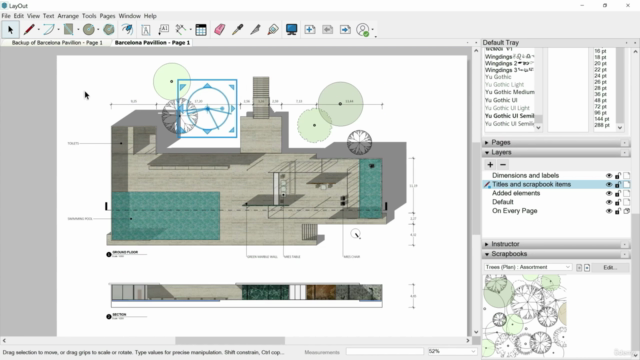Viewport: 640px width, 360px height.
Task: Click the scrapbook trees thumbnail preview
Action: click(x=524, y=317)
